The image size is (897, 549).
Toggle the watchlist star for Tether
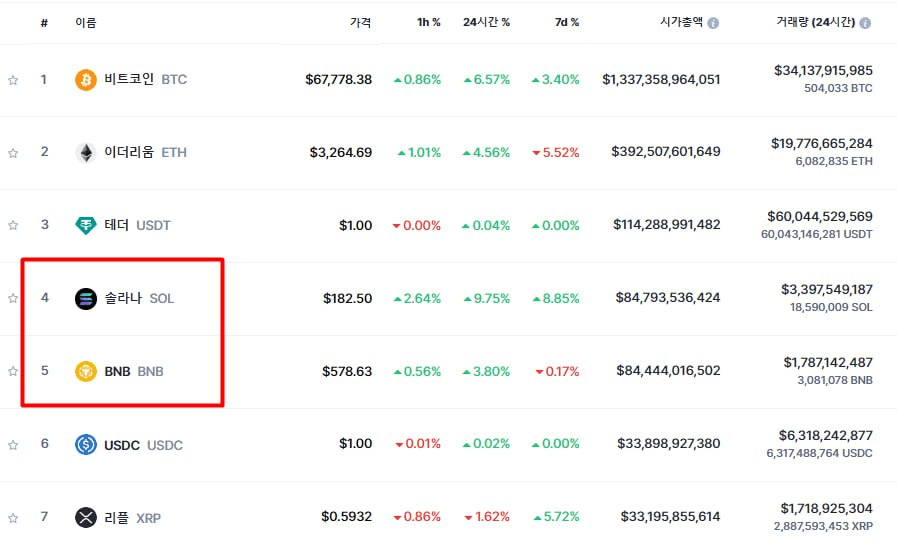pyautogui.click(x=13, y=225)
